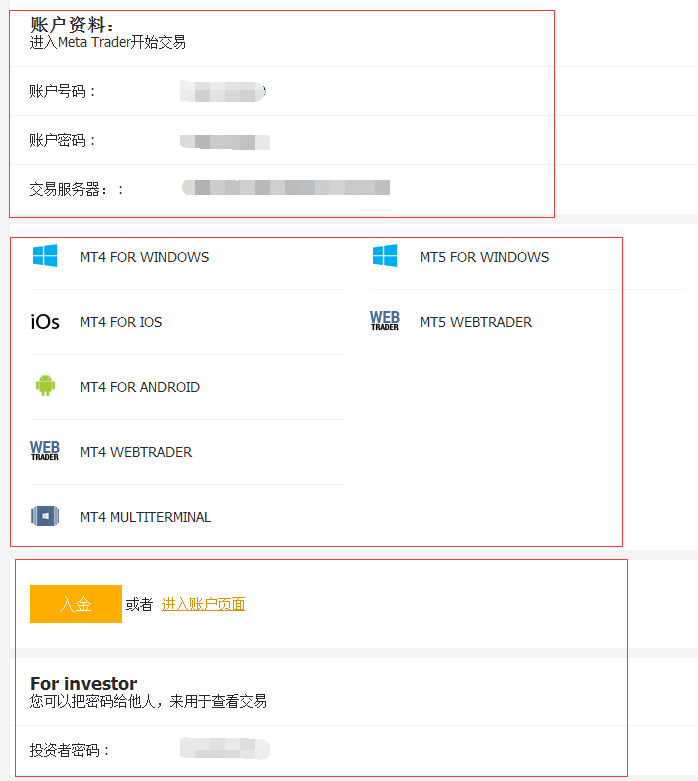
Task: Click the MT4 MultiTerminal icon
Action: pyautogui.click(x=45, y=516)
